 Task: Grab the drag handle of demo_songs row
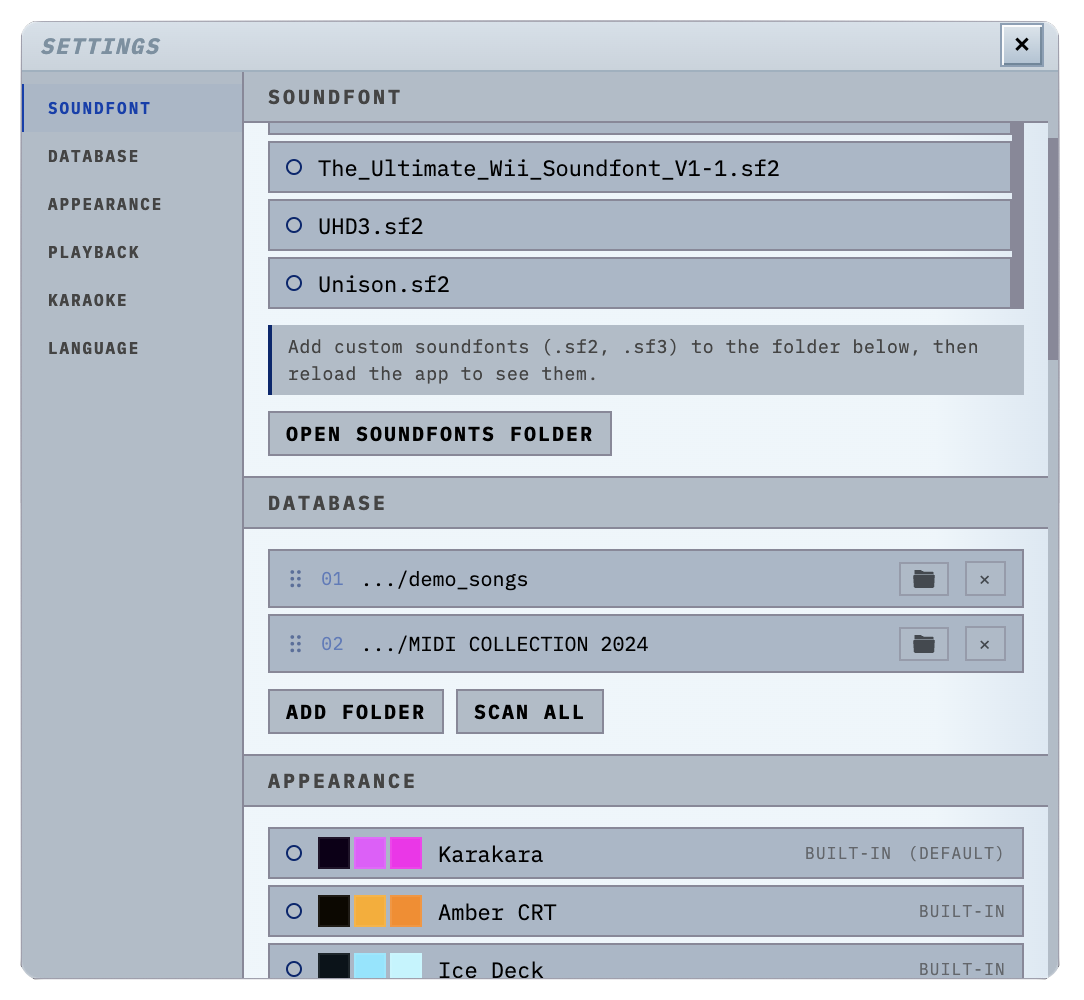tap(295, 579)
